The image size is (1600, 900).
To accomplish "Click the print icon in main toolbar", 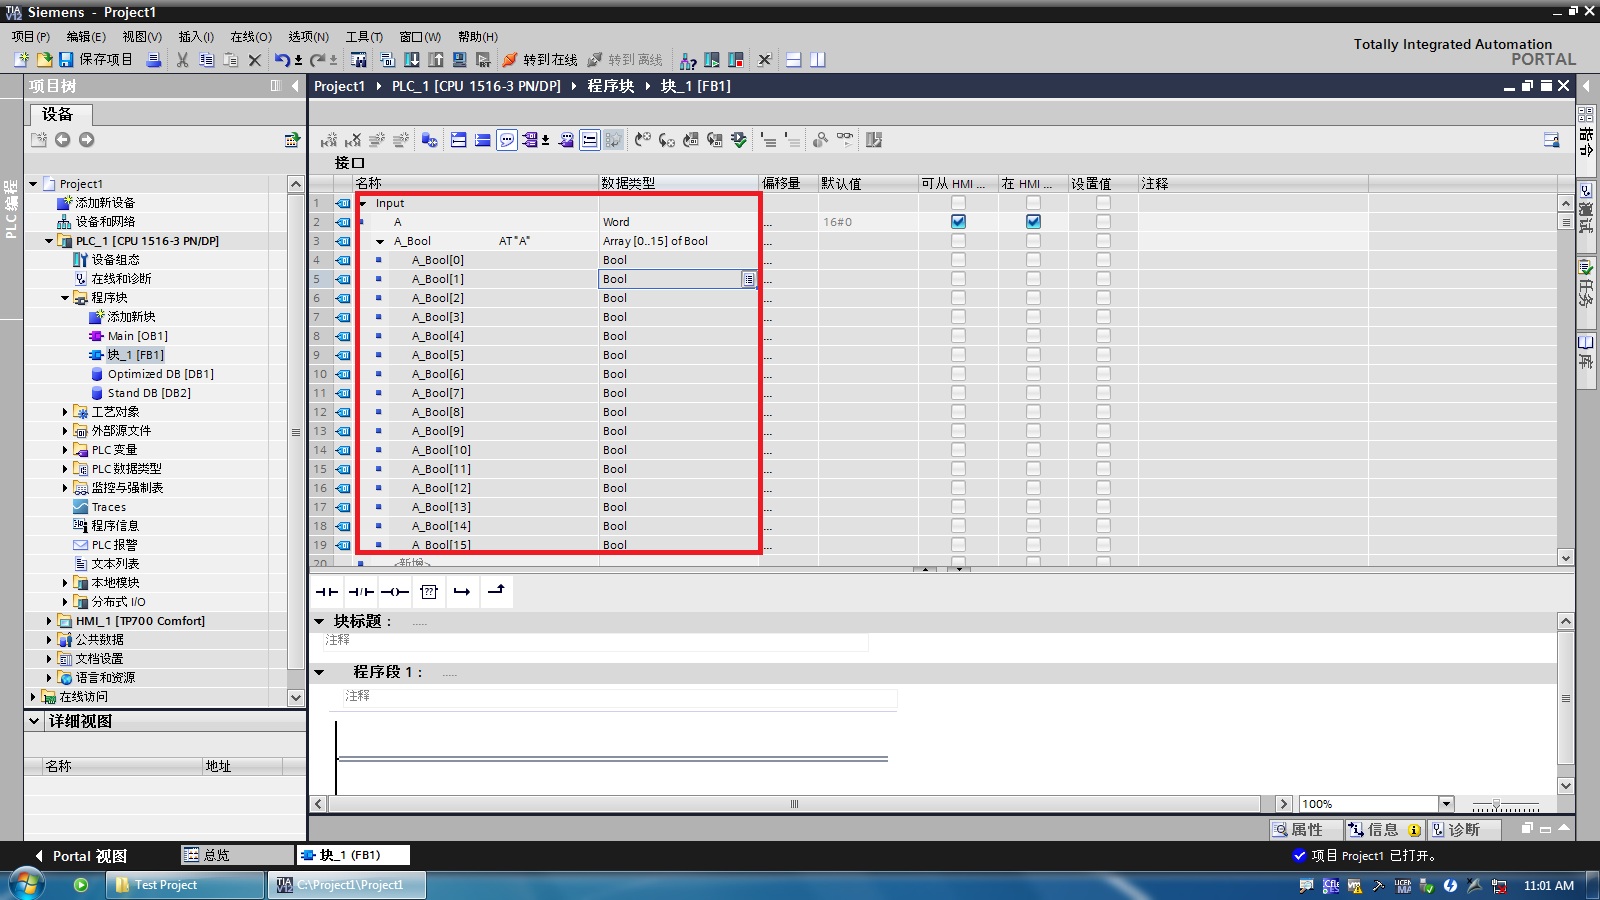I will (x=154, y=60).
